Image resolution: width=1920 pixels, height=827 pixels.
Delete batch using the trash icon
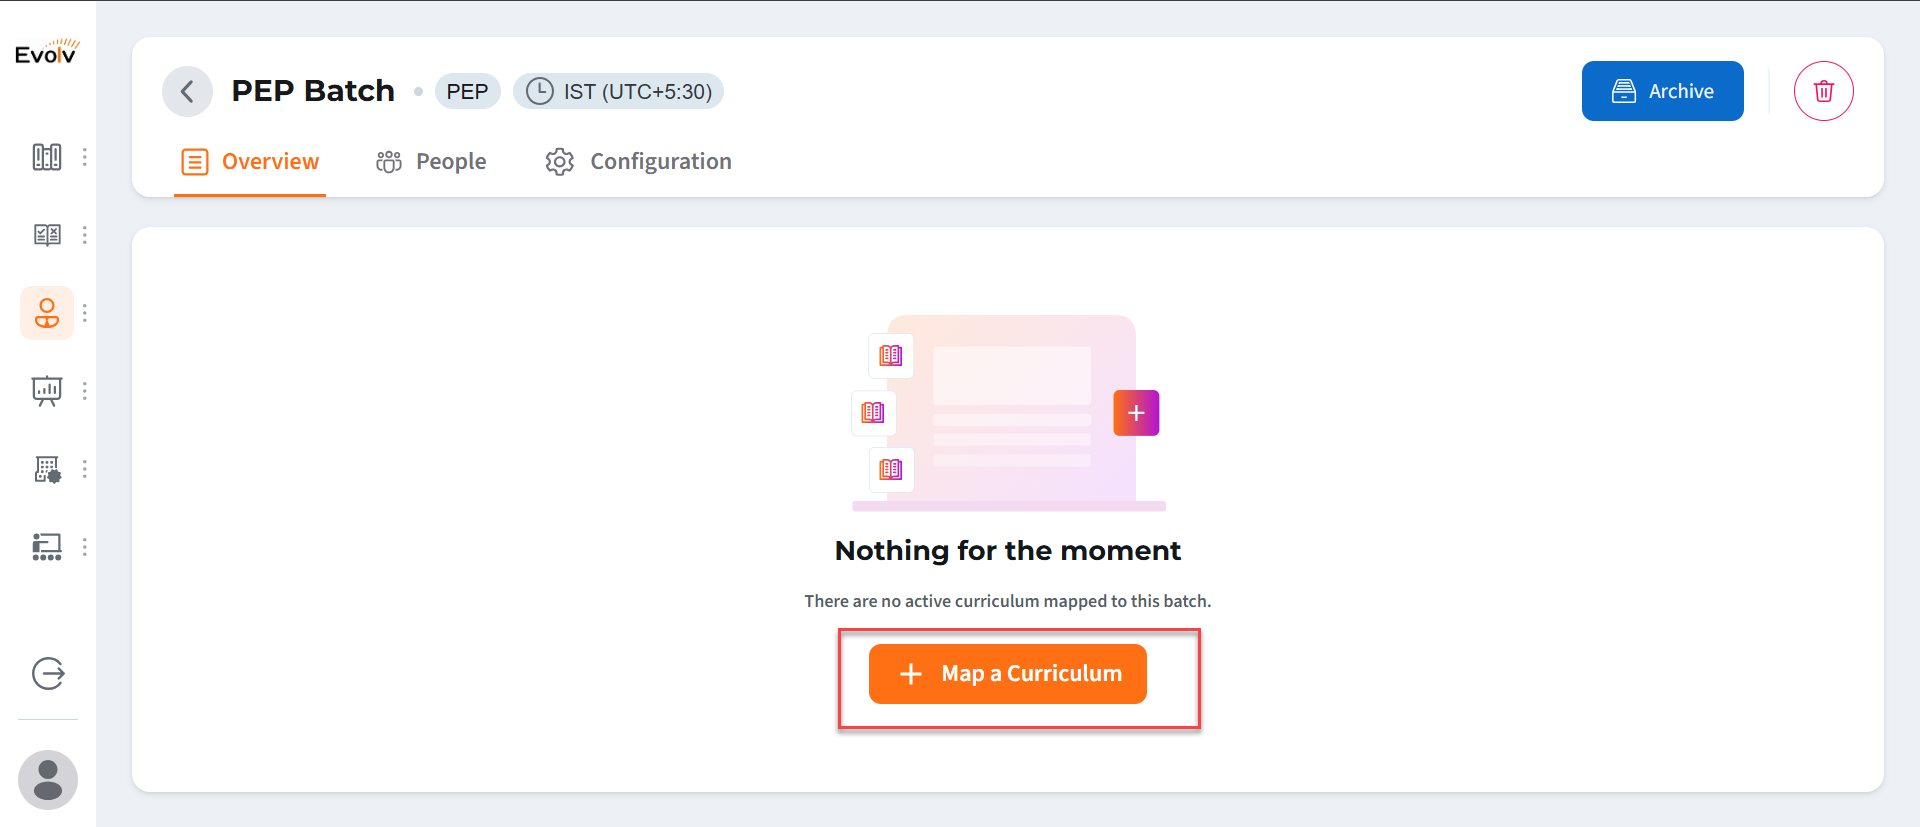[x=1823, y=91]
